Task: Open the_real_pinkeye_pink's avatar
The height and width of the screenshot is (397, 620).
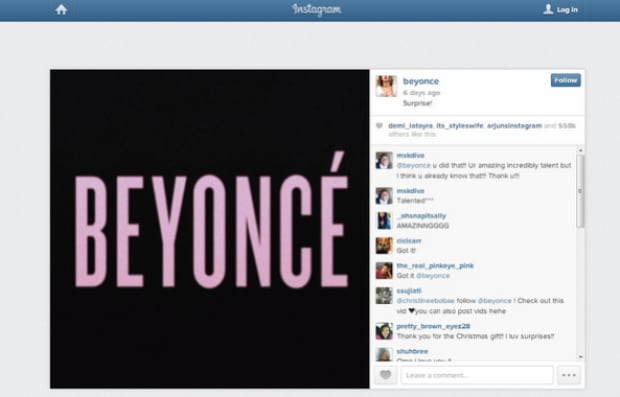Action: pyautogui.click(x=384, y=270)
